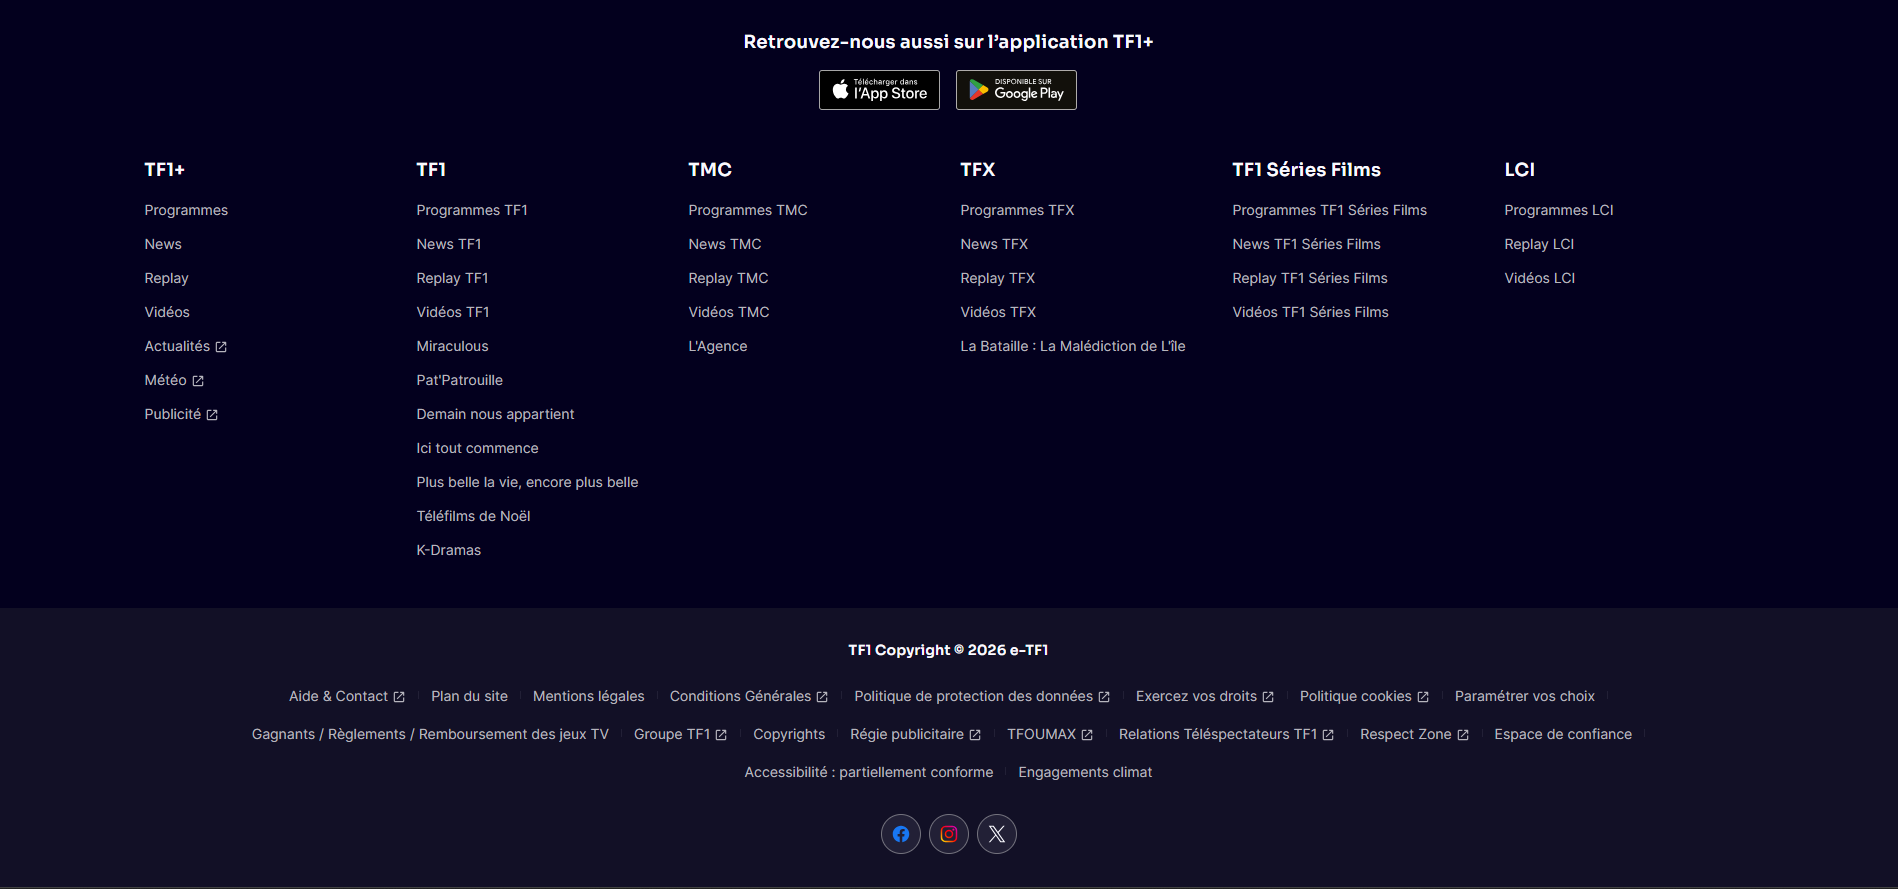Click the App Store download badge

[879, 90]
